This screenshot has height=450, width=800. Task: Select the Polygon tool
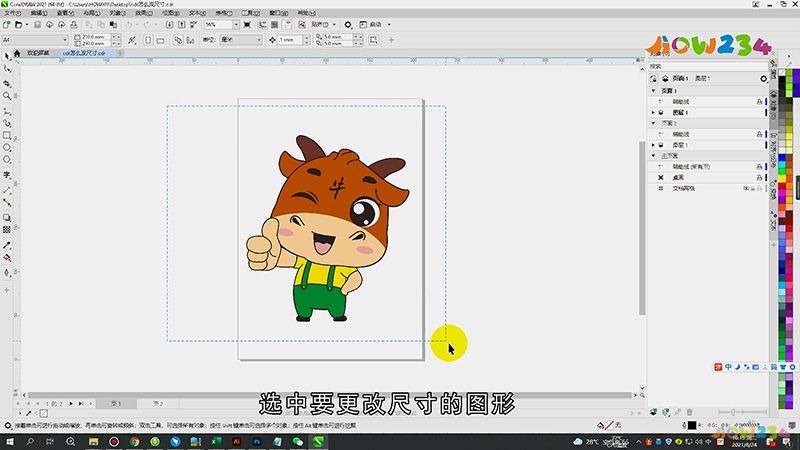coord(7,160)
